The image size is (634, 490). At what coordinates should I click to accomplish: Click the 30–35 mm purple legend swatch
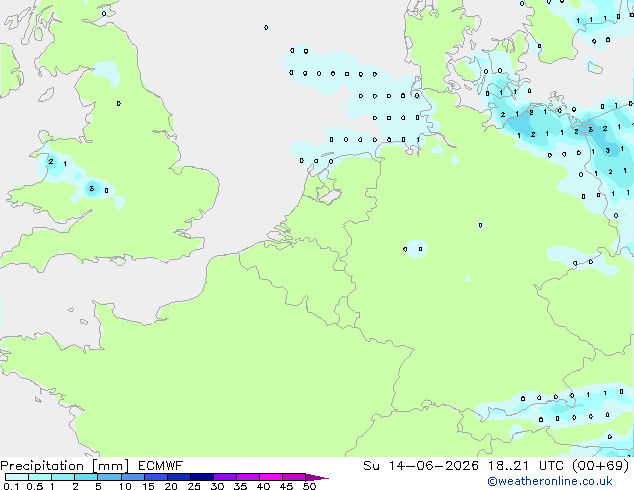(x=225, y=477)
